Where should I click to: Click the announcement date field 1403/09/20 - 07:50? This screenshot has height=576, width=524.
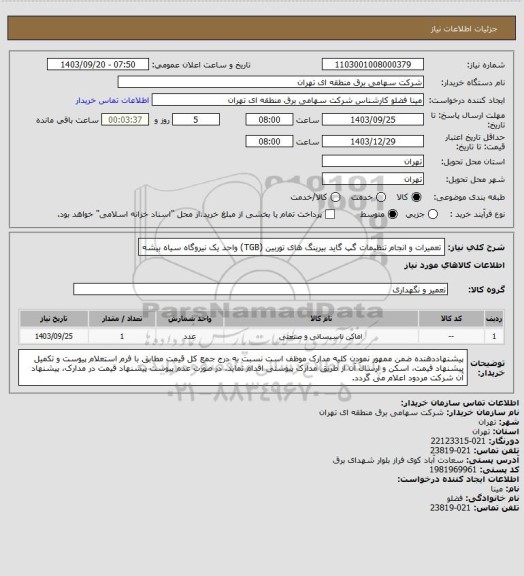pyautogui.click(x=98, y=64)
